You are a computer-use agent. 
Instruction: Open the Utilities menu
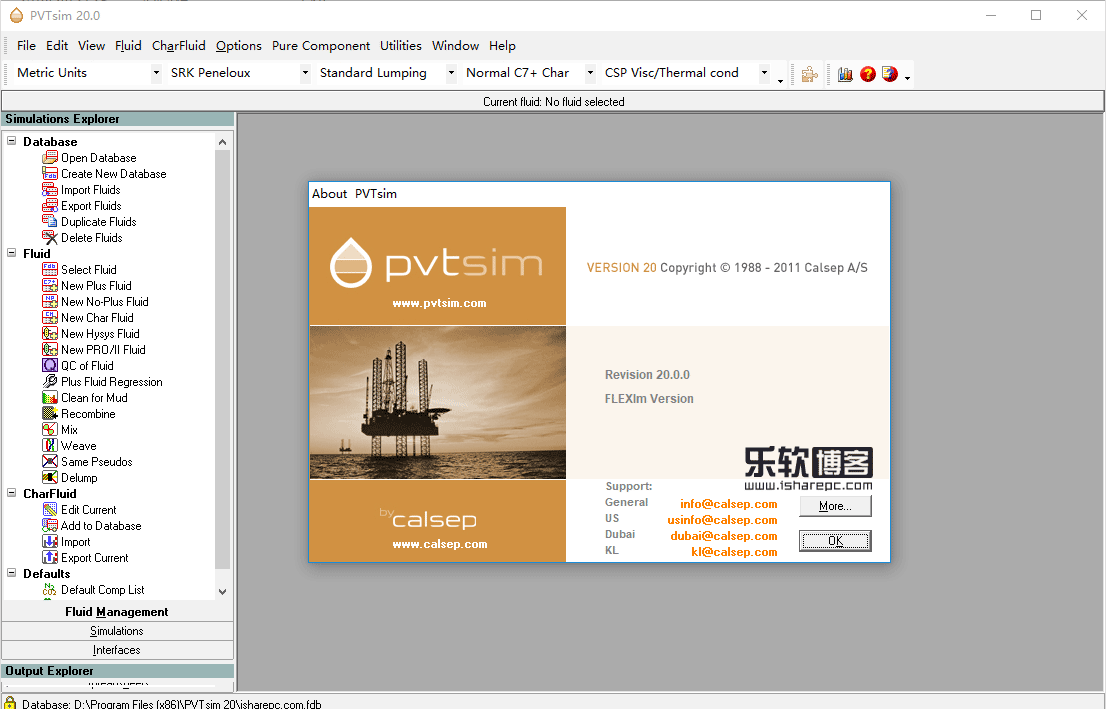click(401, 46)
